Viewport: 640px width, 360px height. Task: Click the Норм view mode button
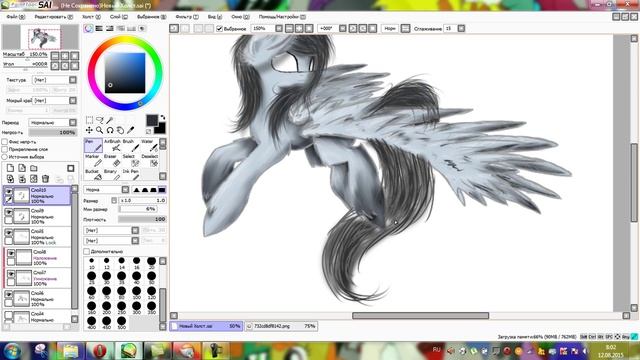[x=390, y=29]
